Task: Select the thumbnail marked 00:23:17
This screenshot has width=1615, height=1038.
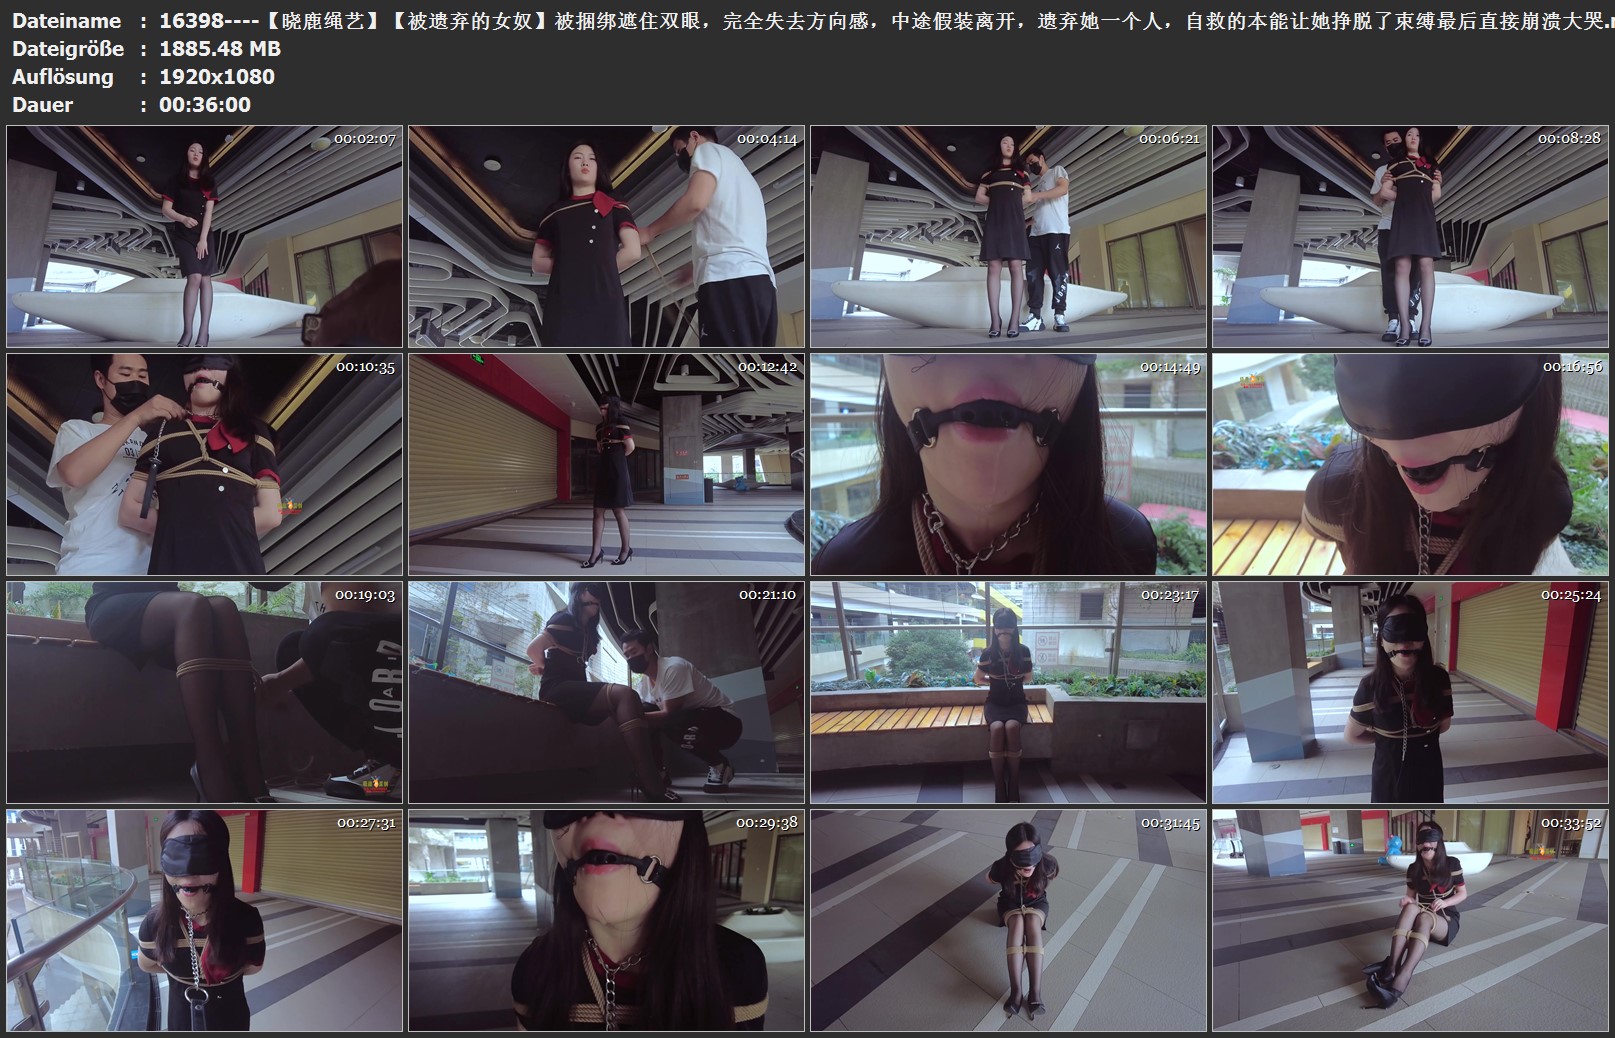Action: pos(1008,692)
